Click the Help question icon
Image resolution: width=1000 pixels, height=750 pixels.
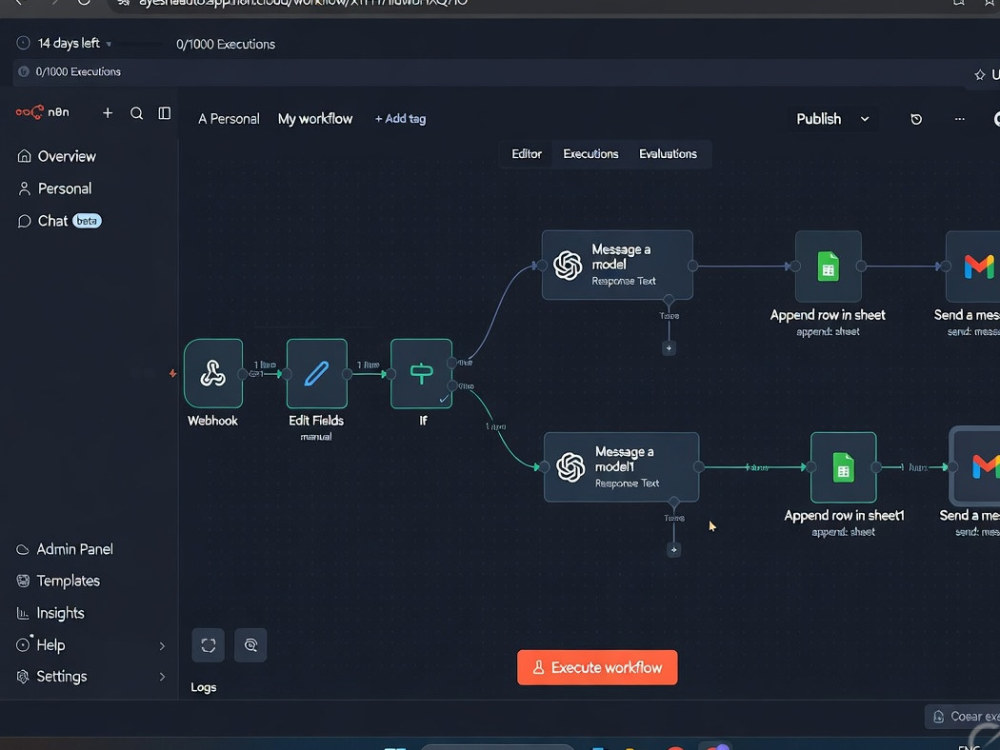coord(23,645)
